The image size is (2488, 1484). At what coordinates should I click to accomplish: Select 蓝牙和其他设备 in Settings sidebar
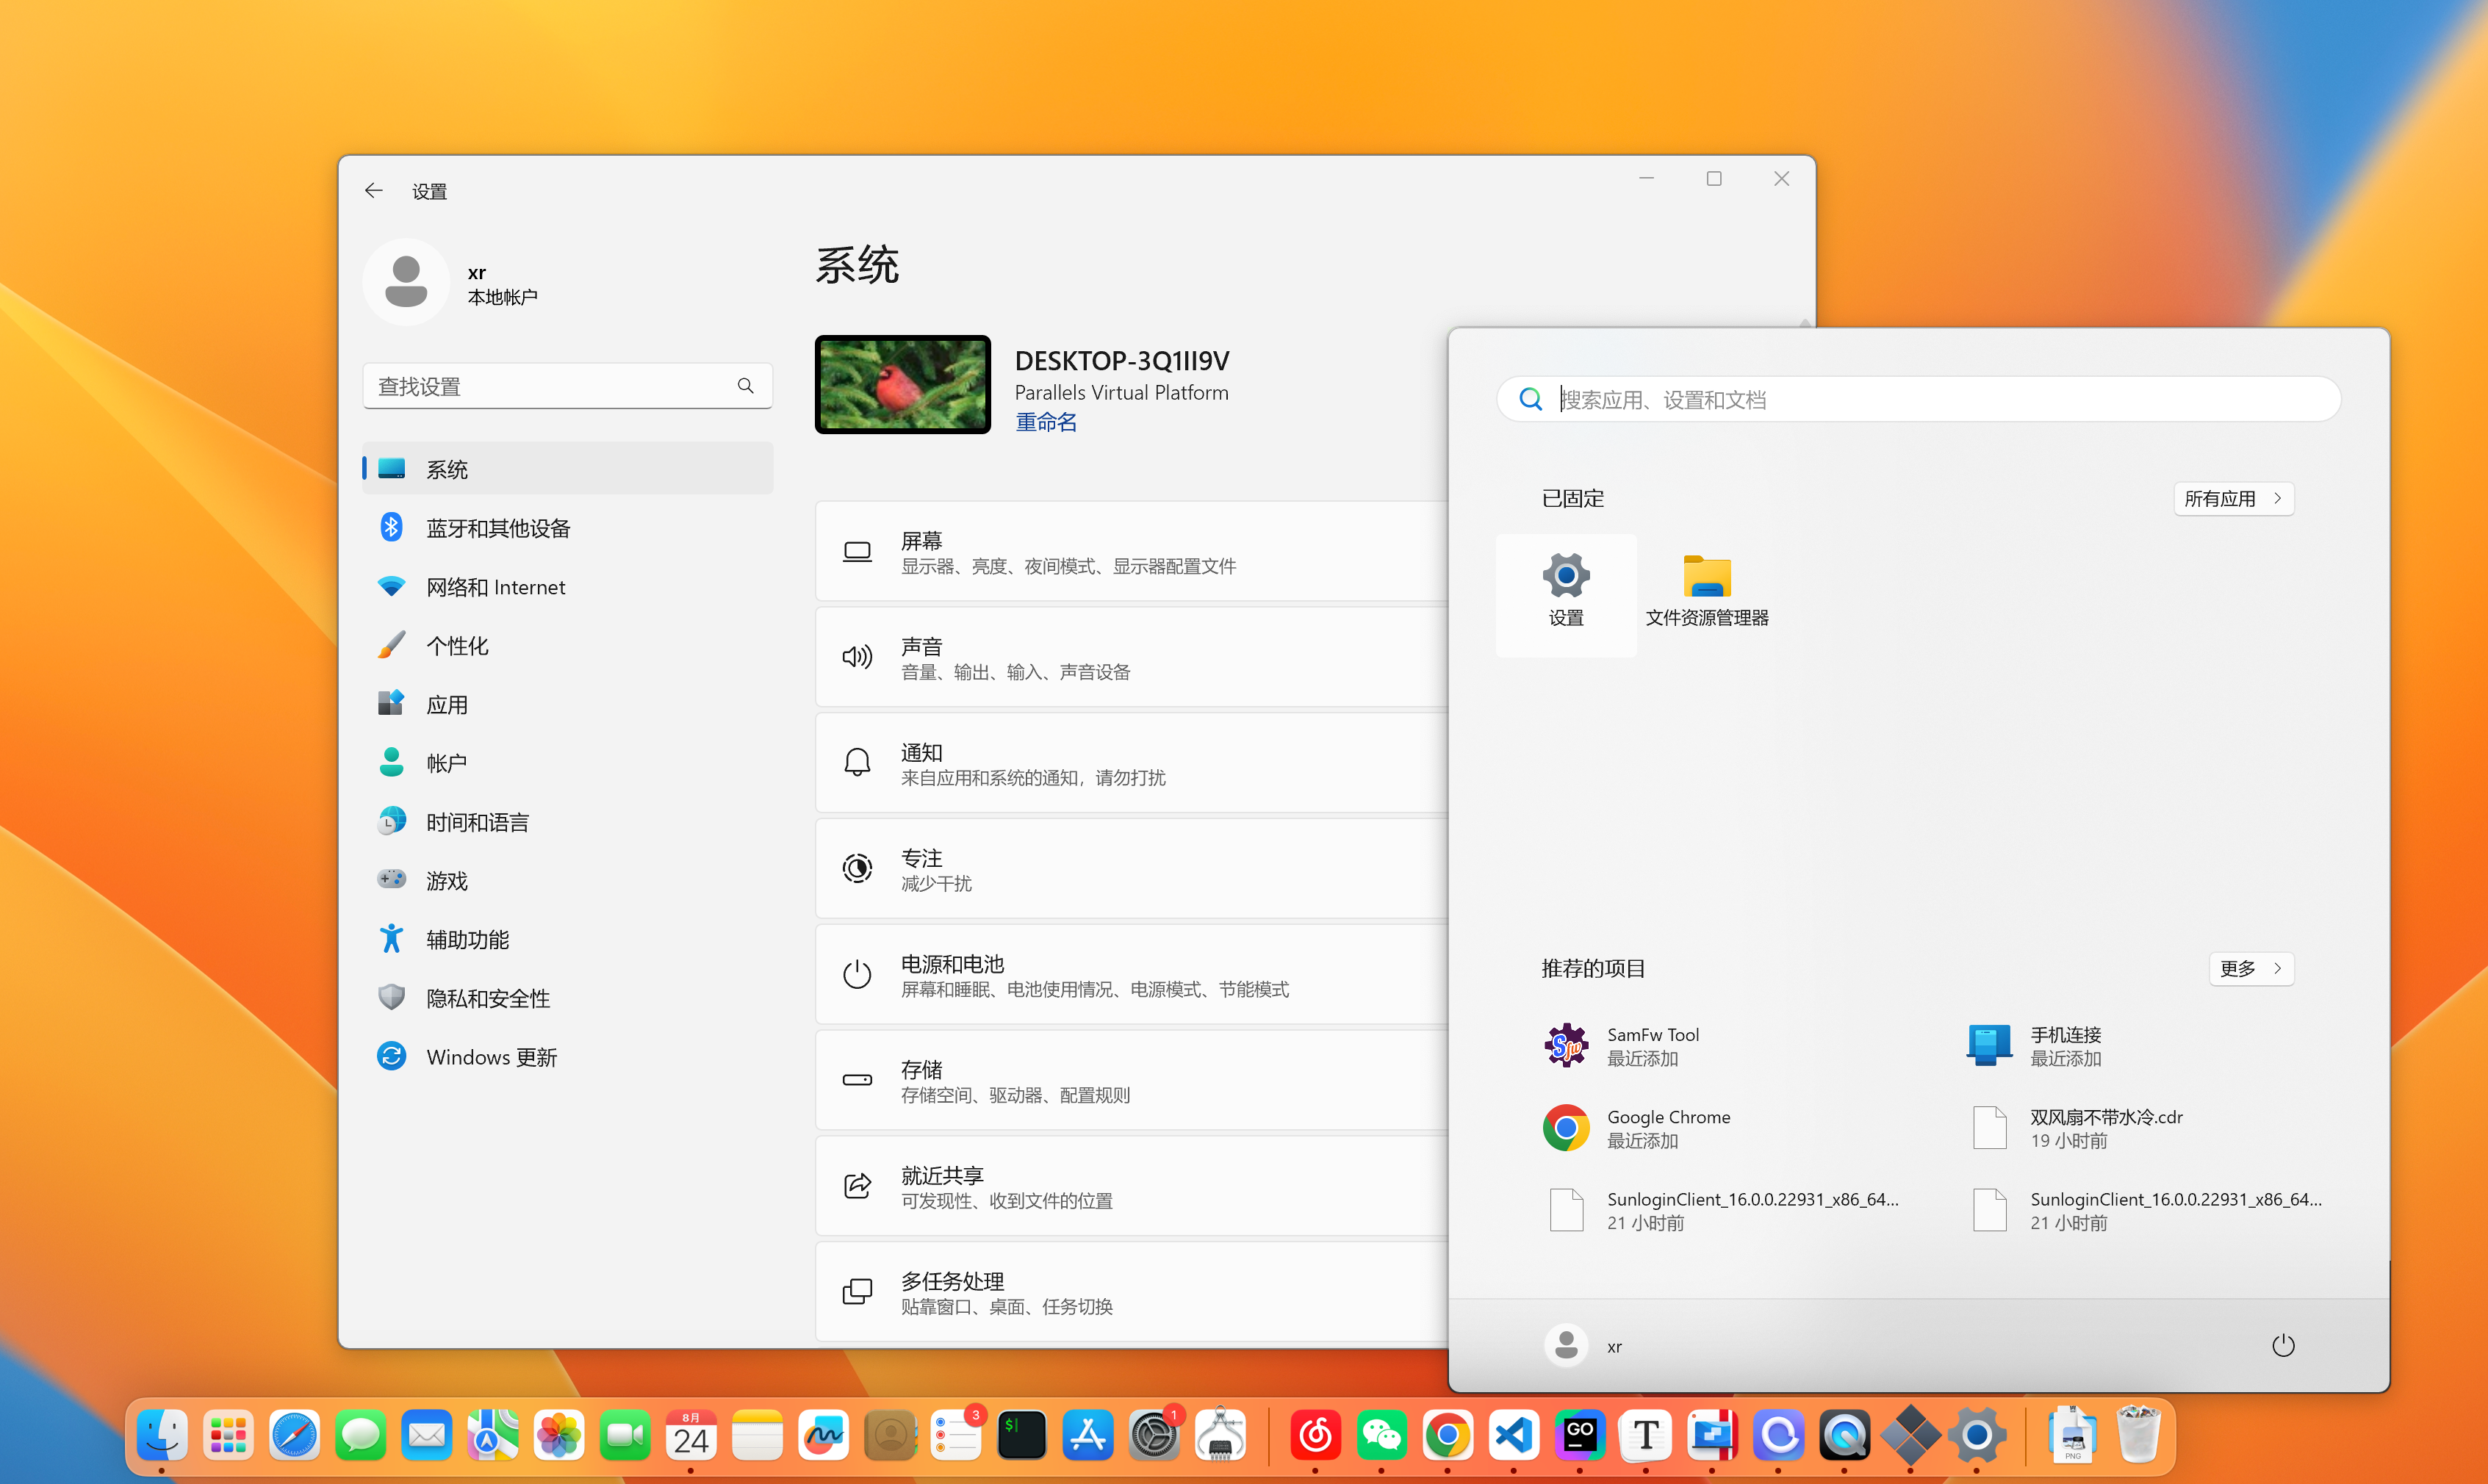(x=568, y=528)
